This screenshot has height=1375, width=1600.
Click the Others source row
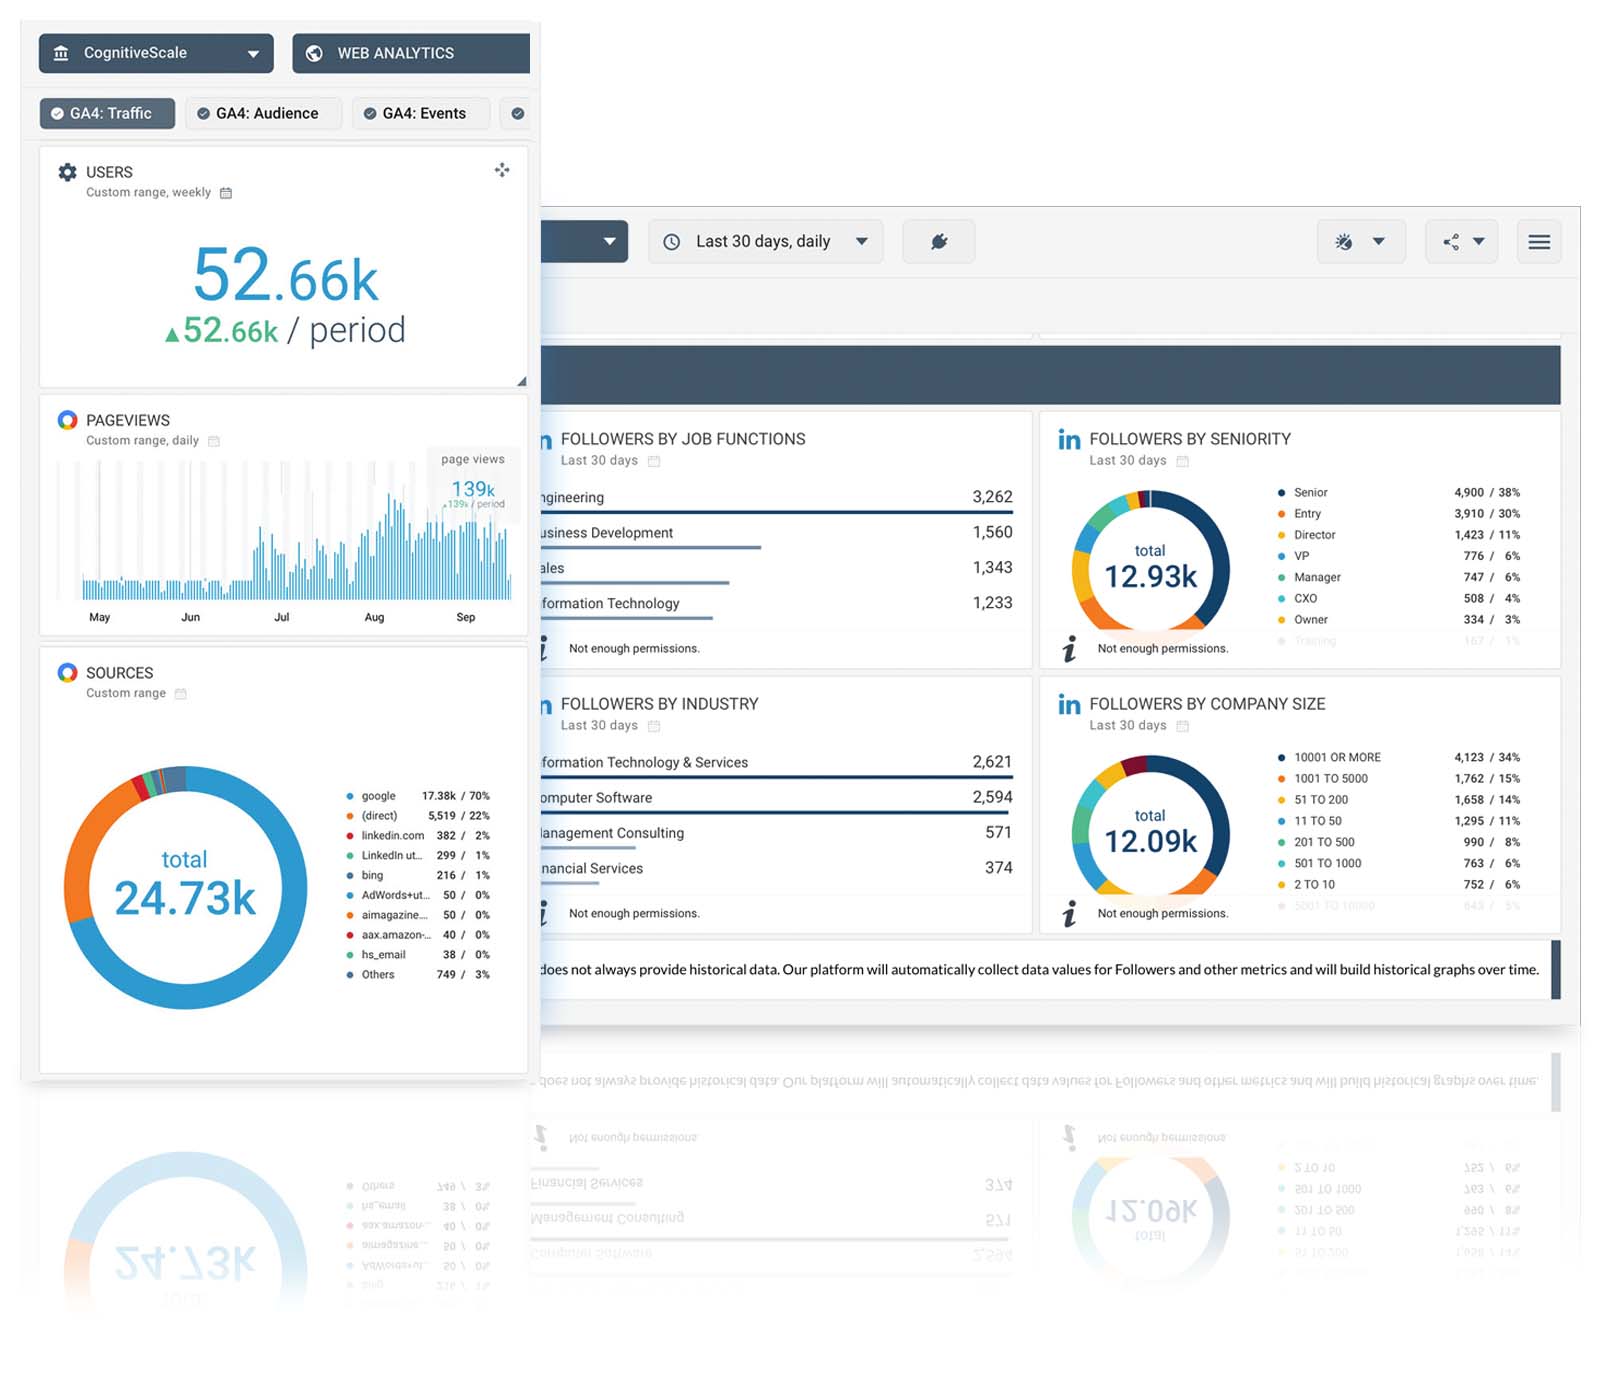pos(418,975)
